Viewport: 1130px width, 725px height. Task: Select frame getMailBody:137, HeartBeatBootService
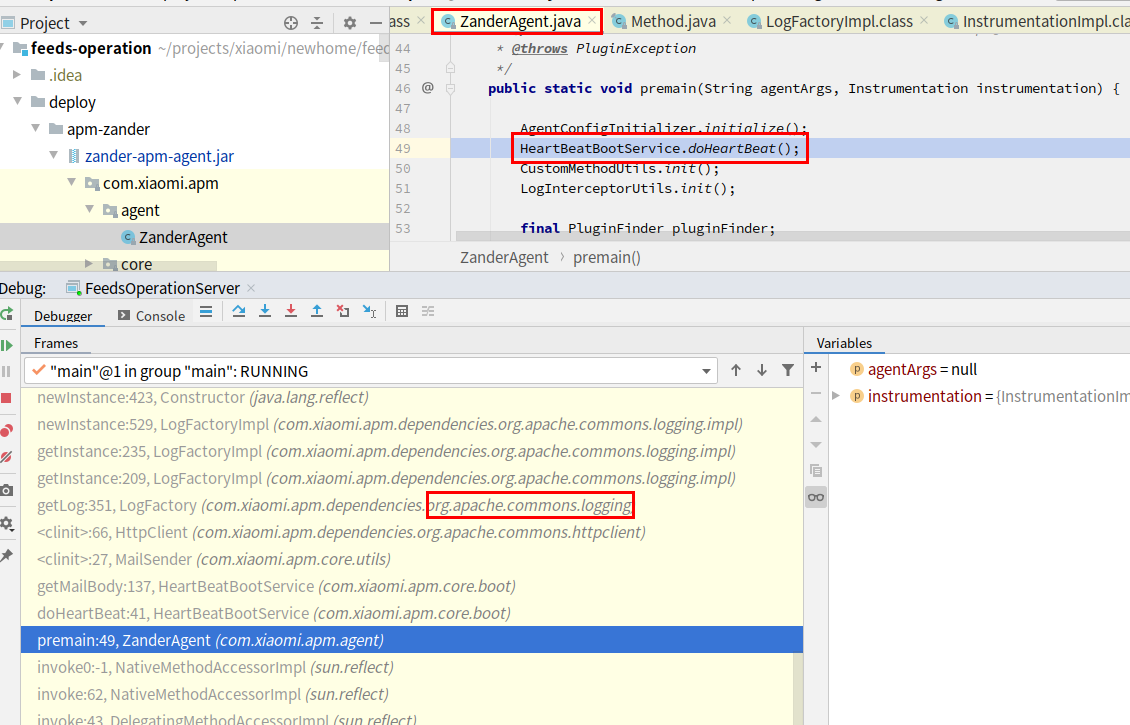coord(411,586)
